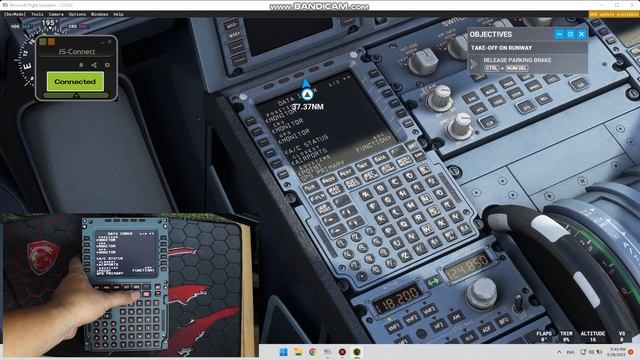
Task: Click the line select key beside A/C STATUS
Action: (270, 152)
